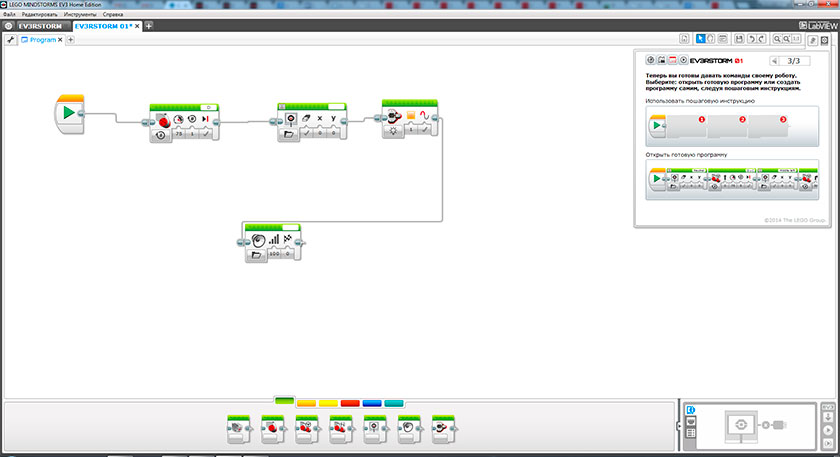Click the display block eraser icon
The width and height of the screenshot is (840, 457).
[306, 118]
